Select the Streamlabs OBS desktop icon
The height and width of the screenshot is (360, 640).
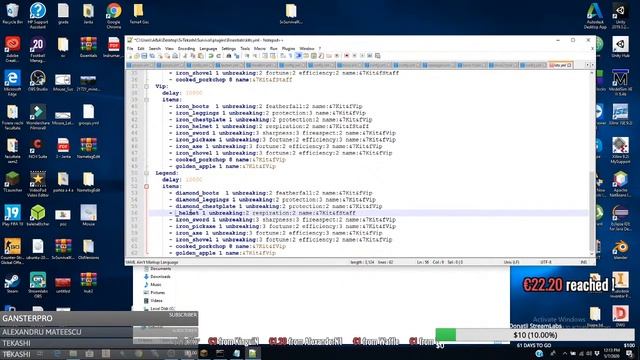click(x=38, y=284)
